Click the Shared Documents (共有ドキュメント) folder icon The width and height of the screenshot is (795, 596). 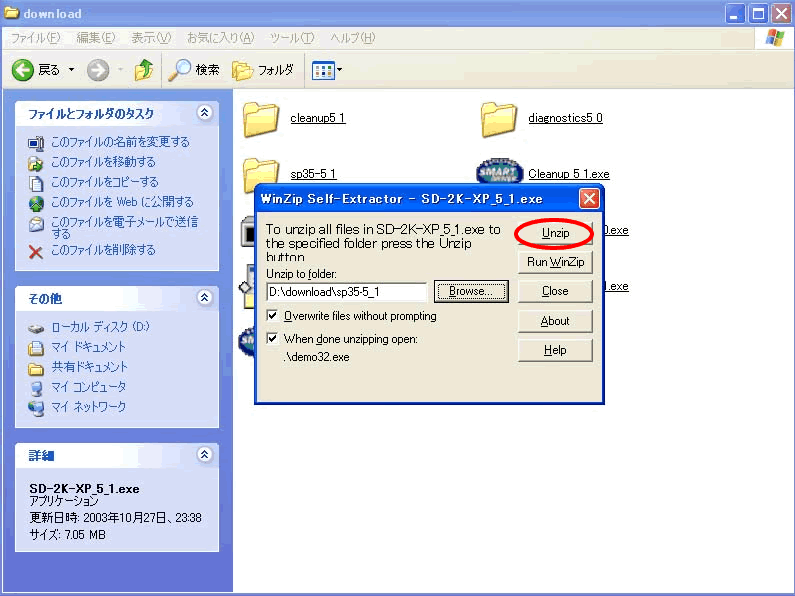[x=36, y=368]
